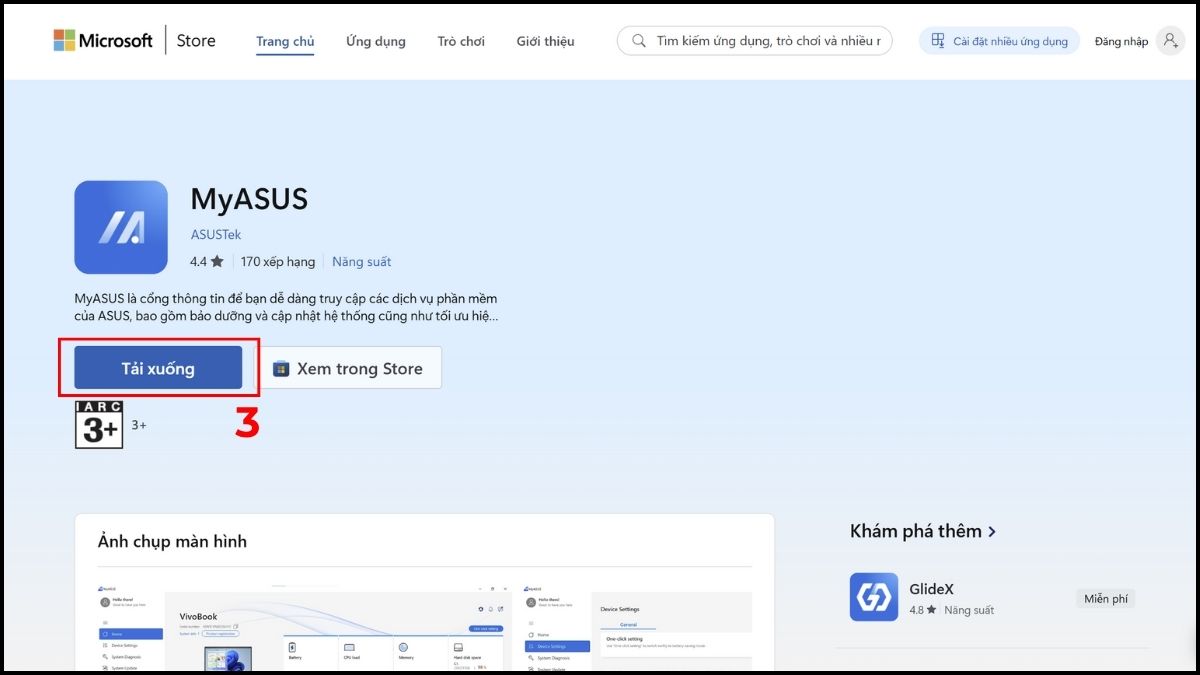1200x675 pixels.
Task: Click the Đăng nhập sign-in link
Action: (x=1121, y=42)
